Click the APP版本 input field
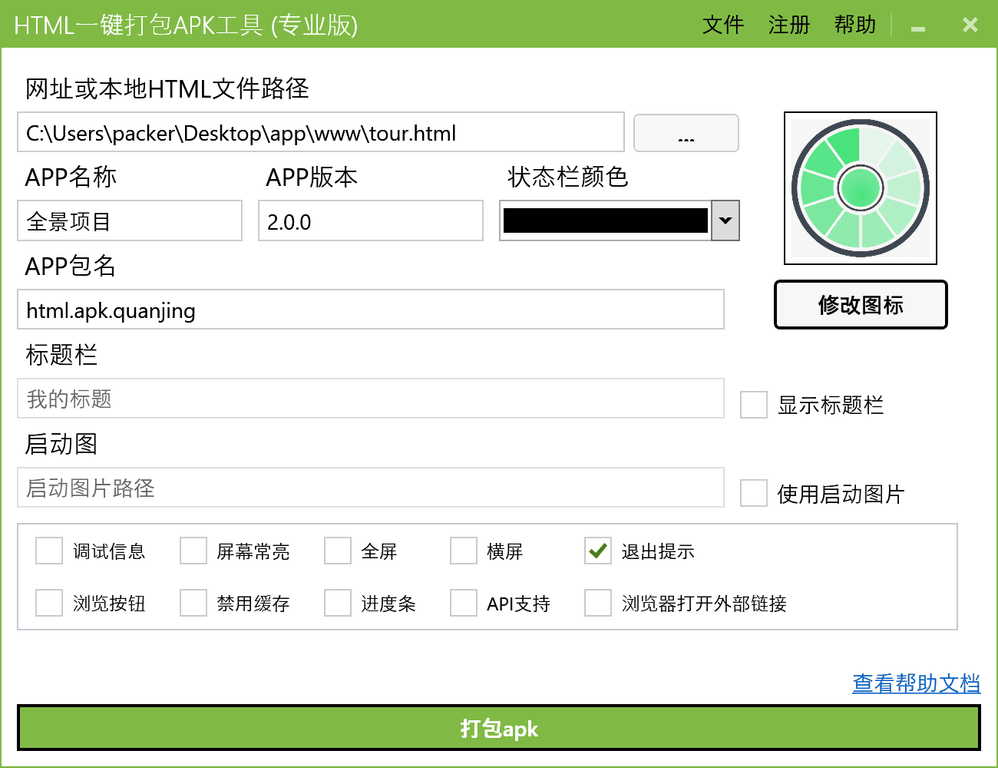The width and height of the screenshot is (998, 768). click(370, 220)
